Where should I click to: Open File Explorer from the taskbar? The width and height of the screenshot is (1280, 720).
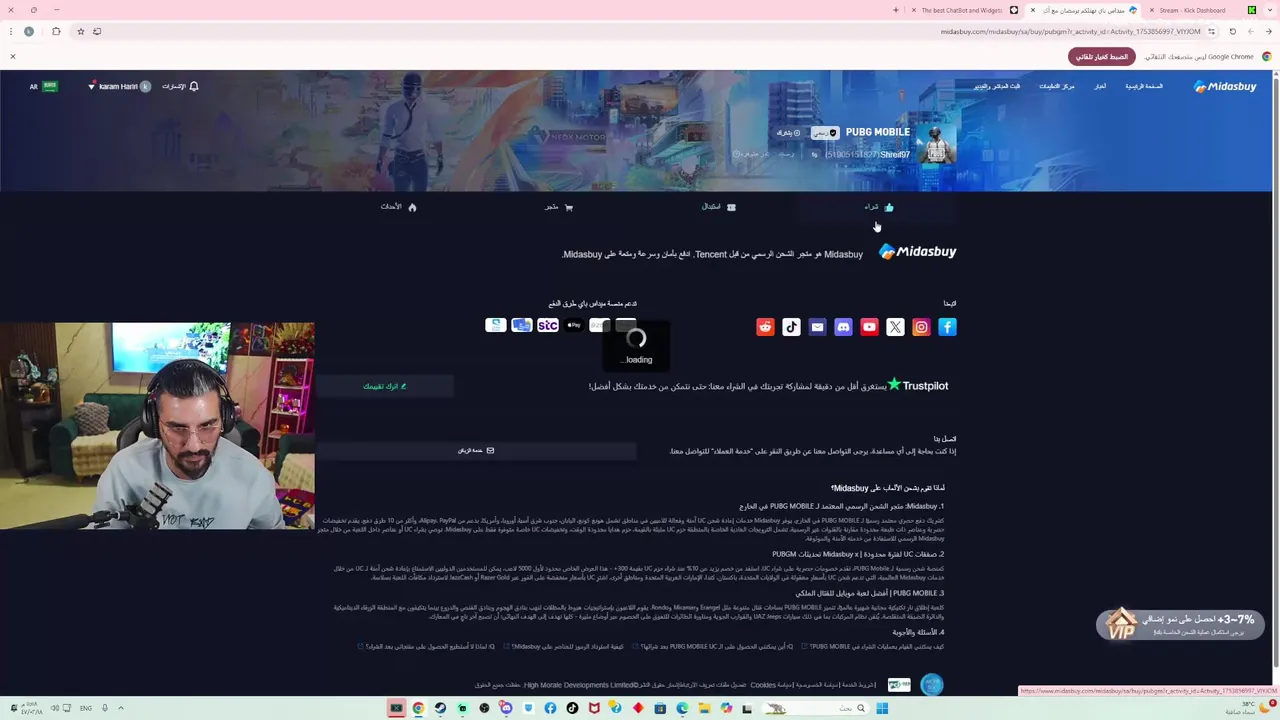pos(704,708)
